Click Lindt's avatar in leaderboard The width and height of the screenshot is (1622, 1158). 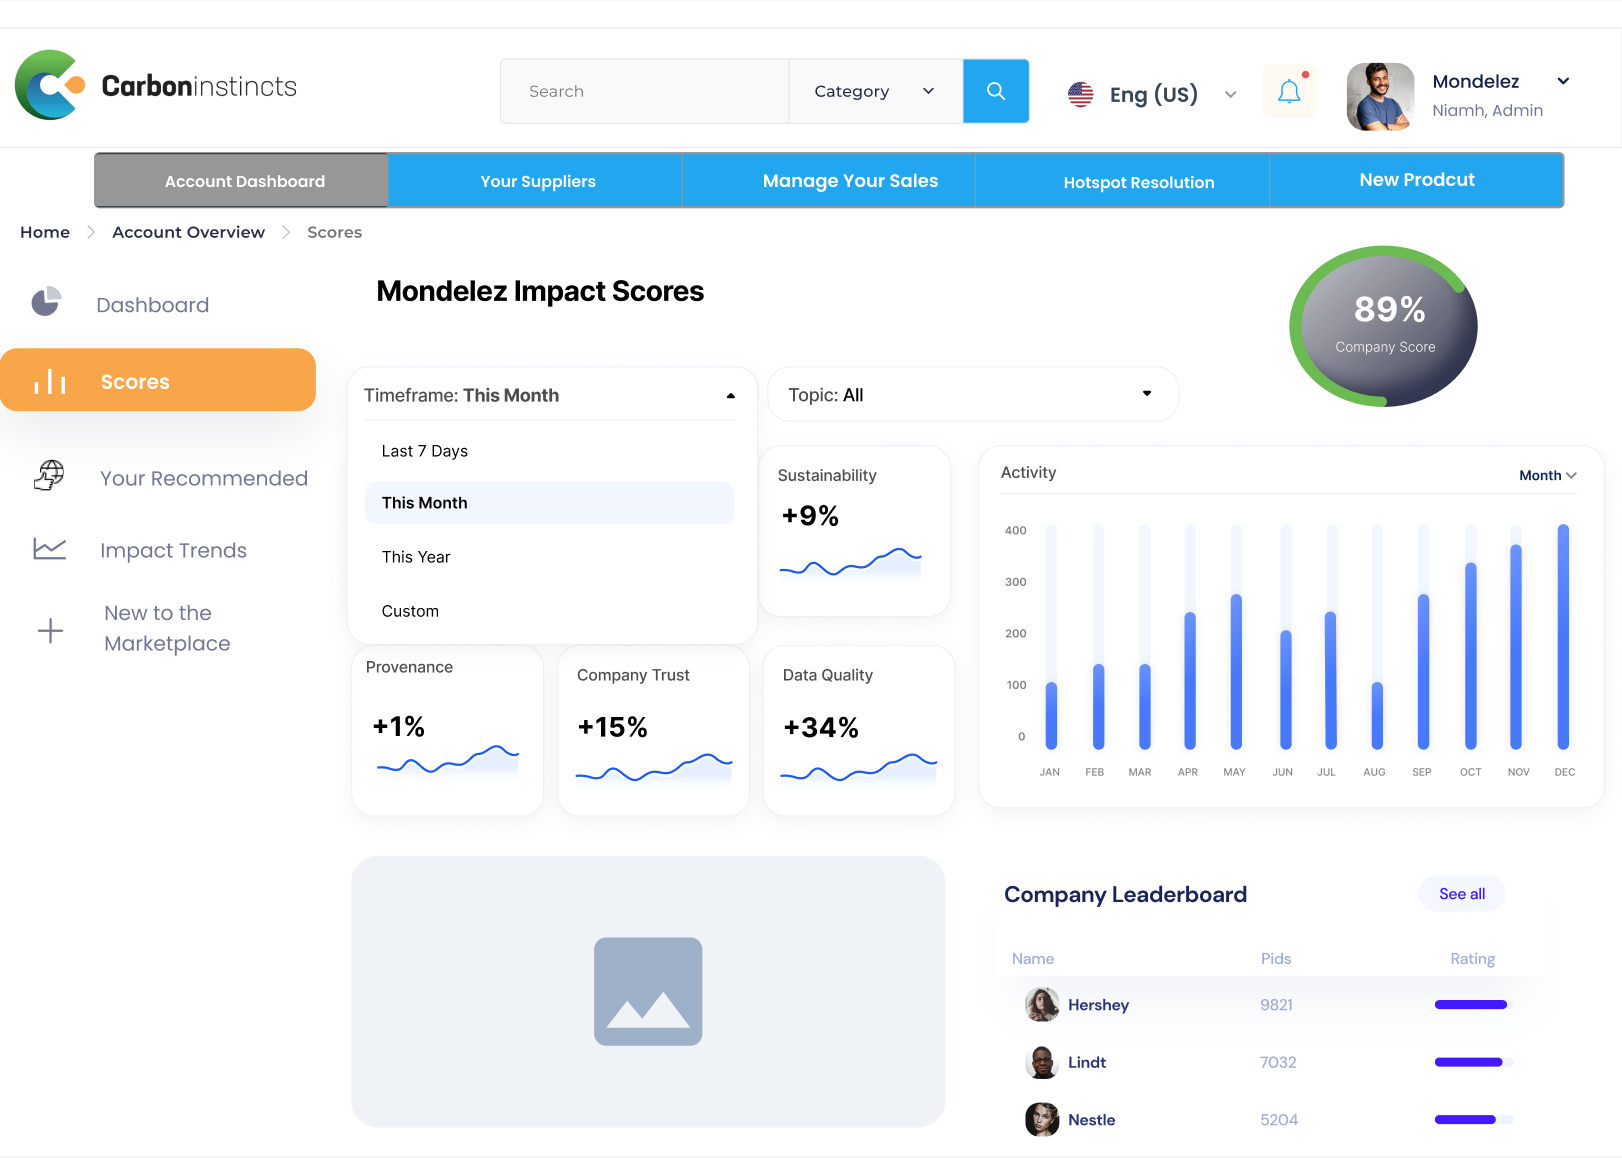(1042, 1062)
